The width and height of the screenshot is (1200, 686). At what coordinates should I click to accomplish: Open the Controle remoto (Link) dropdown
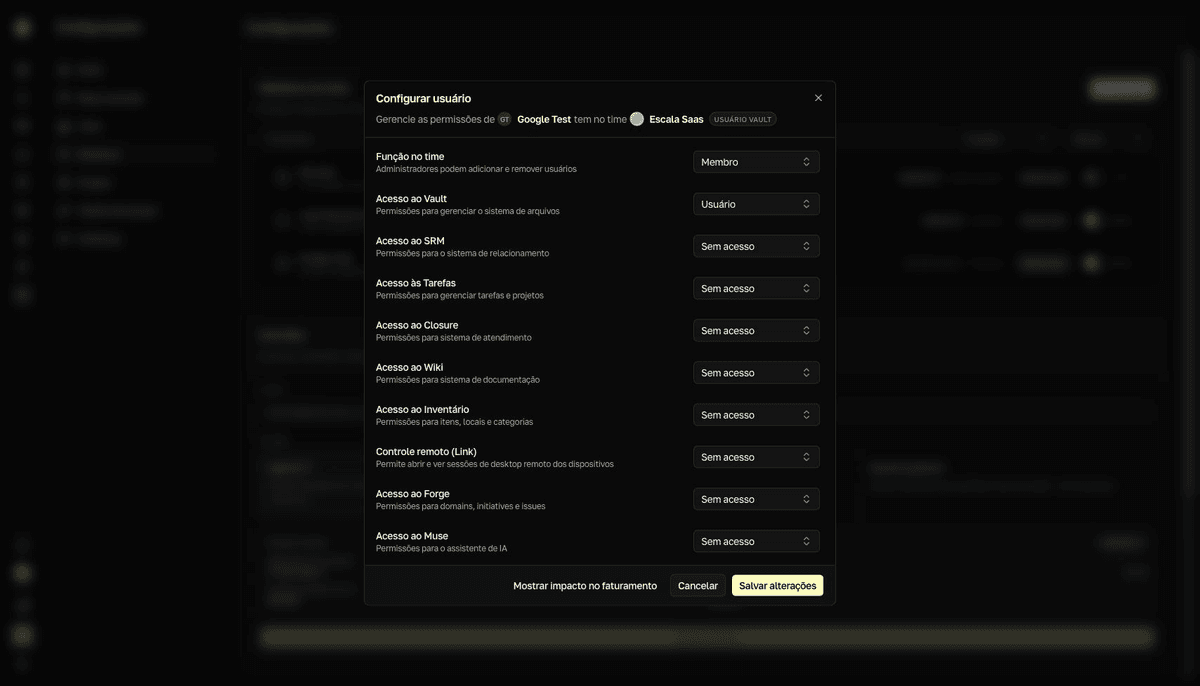756,457
